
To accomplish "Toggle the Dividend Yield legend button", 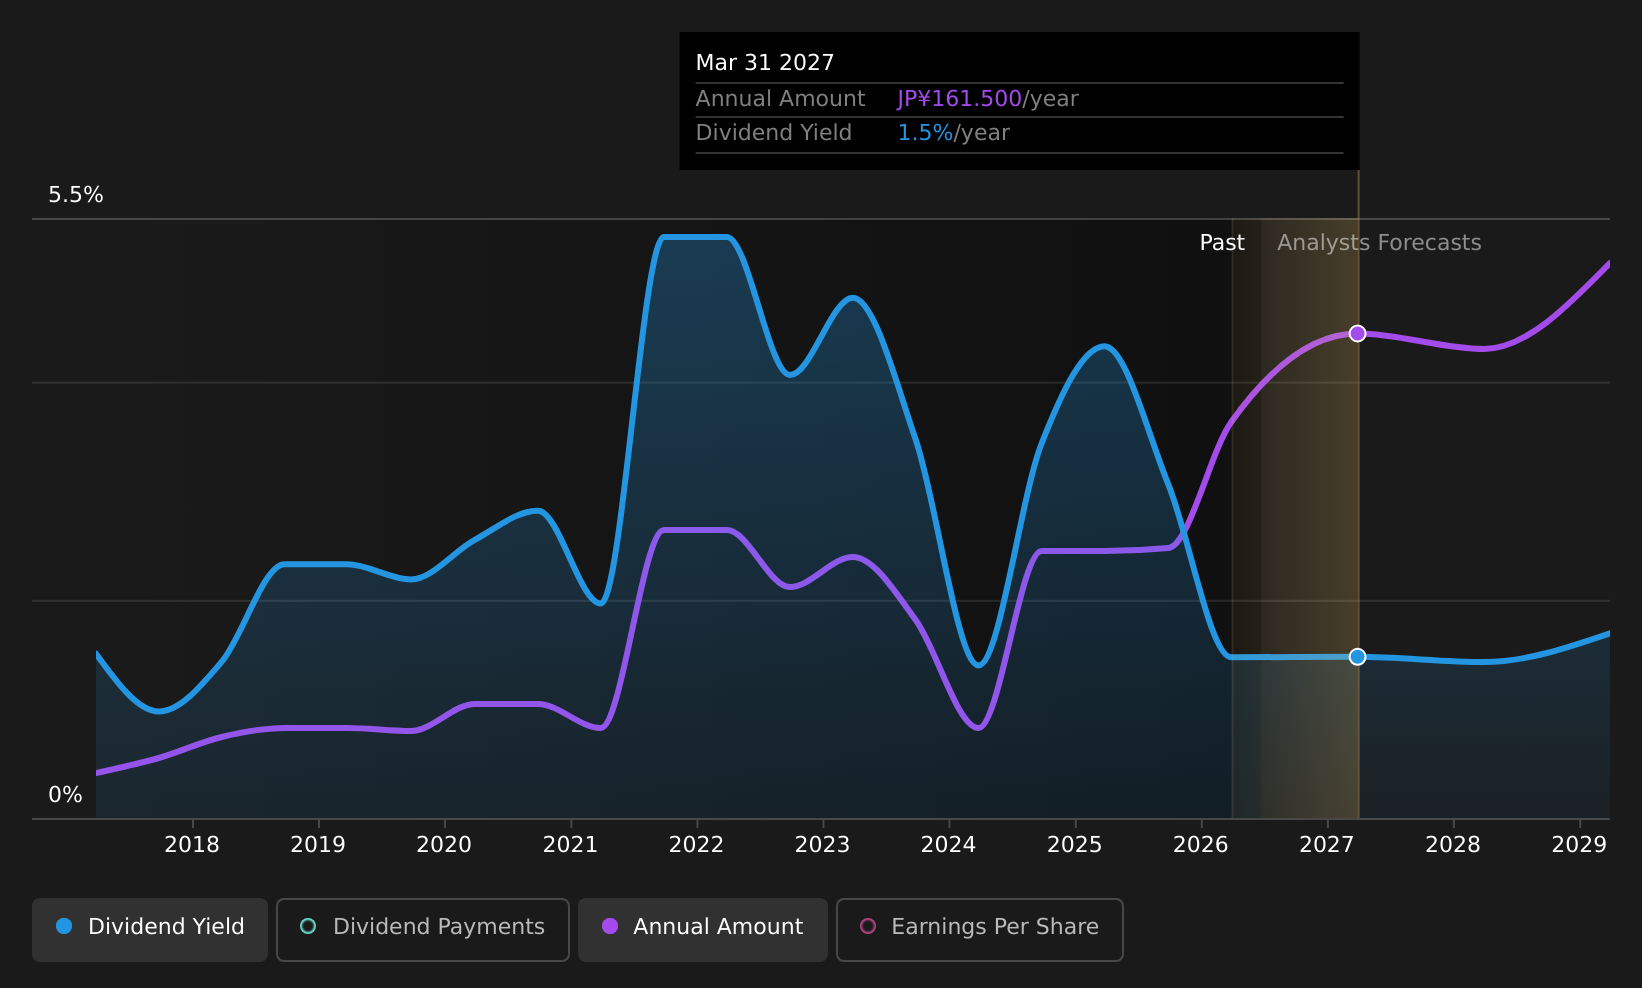I will point(150,929).
